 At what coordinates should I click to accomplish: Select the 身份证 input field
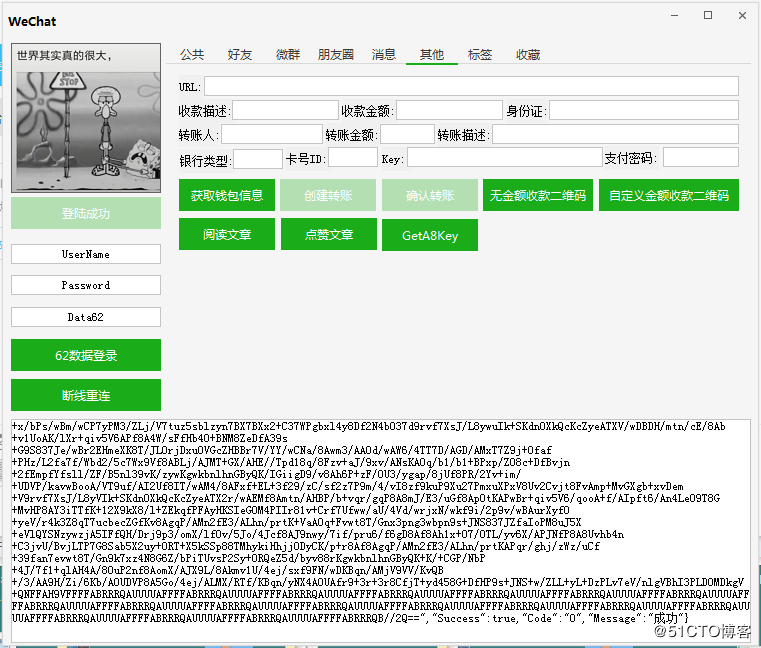644,110
